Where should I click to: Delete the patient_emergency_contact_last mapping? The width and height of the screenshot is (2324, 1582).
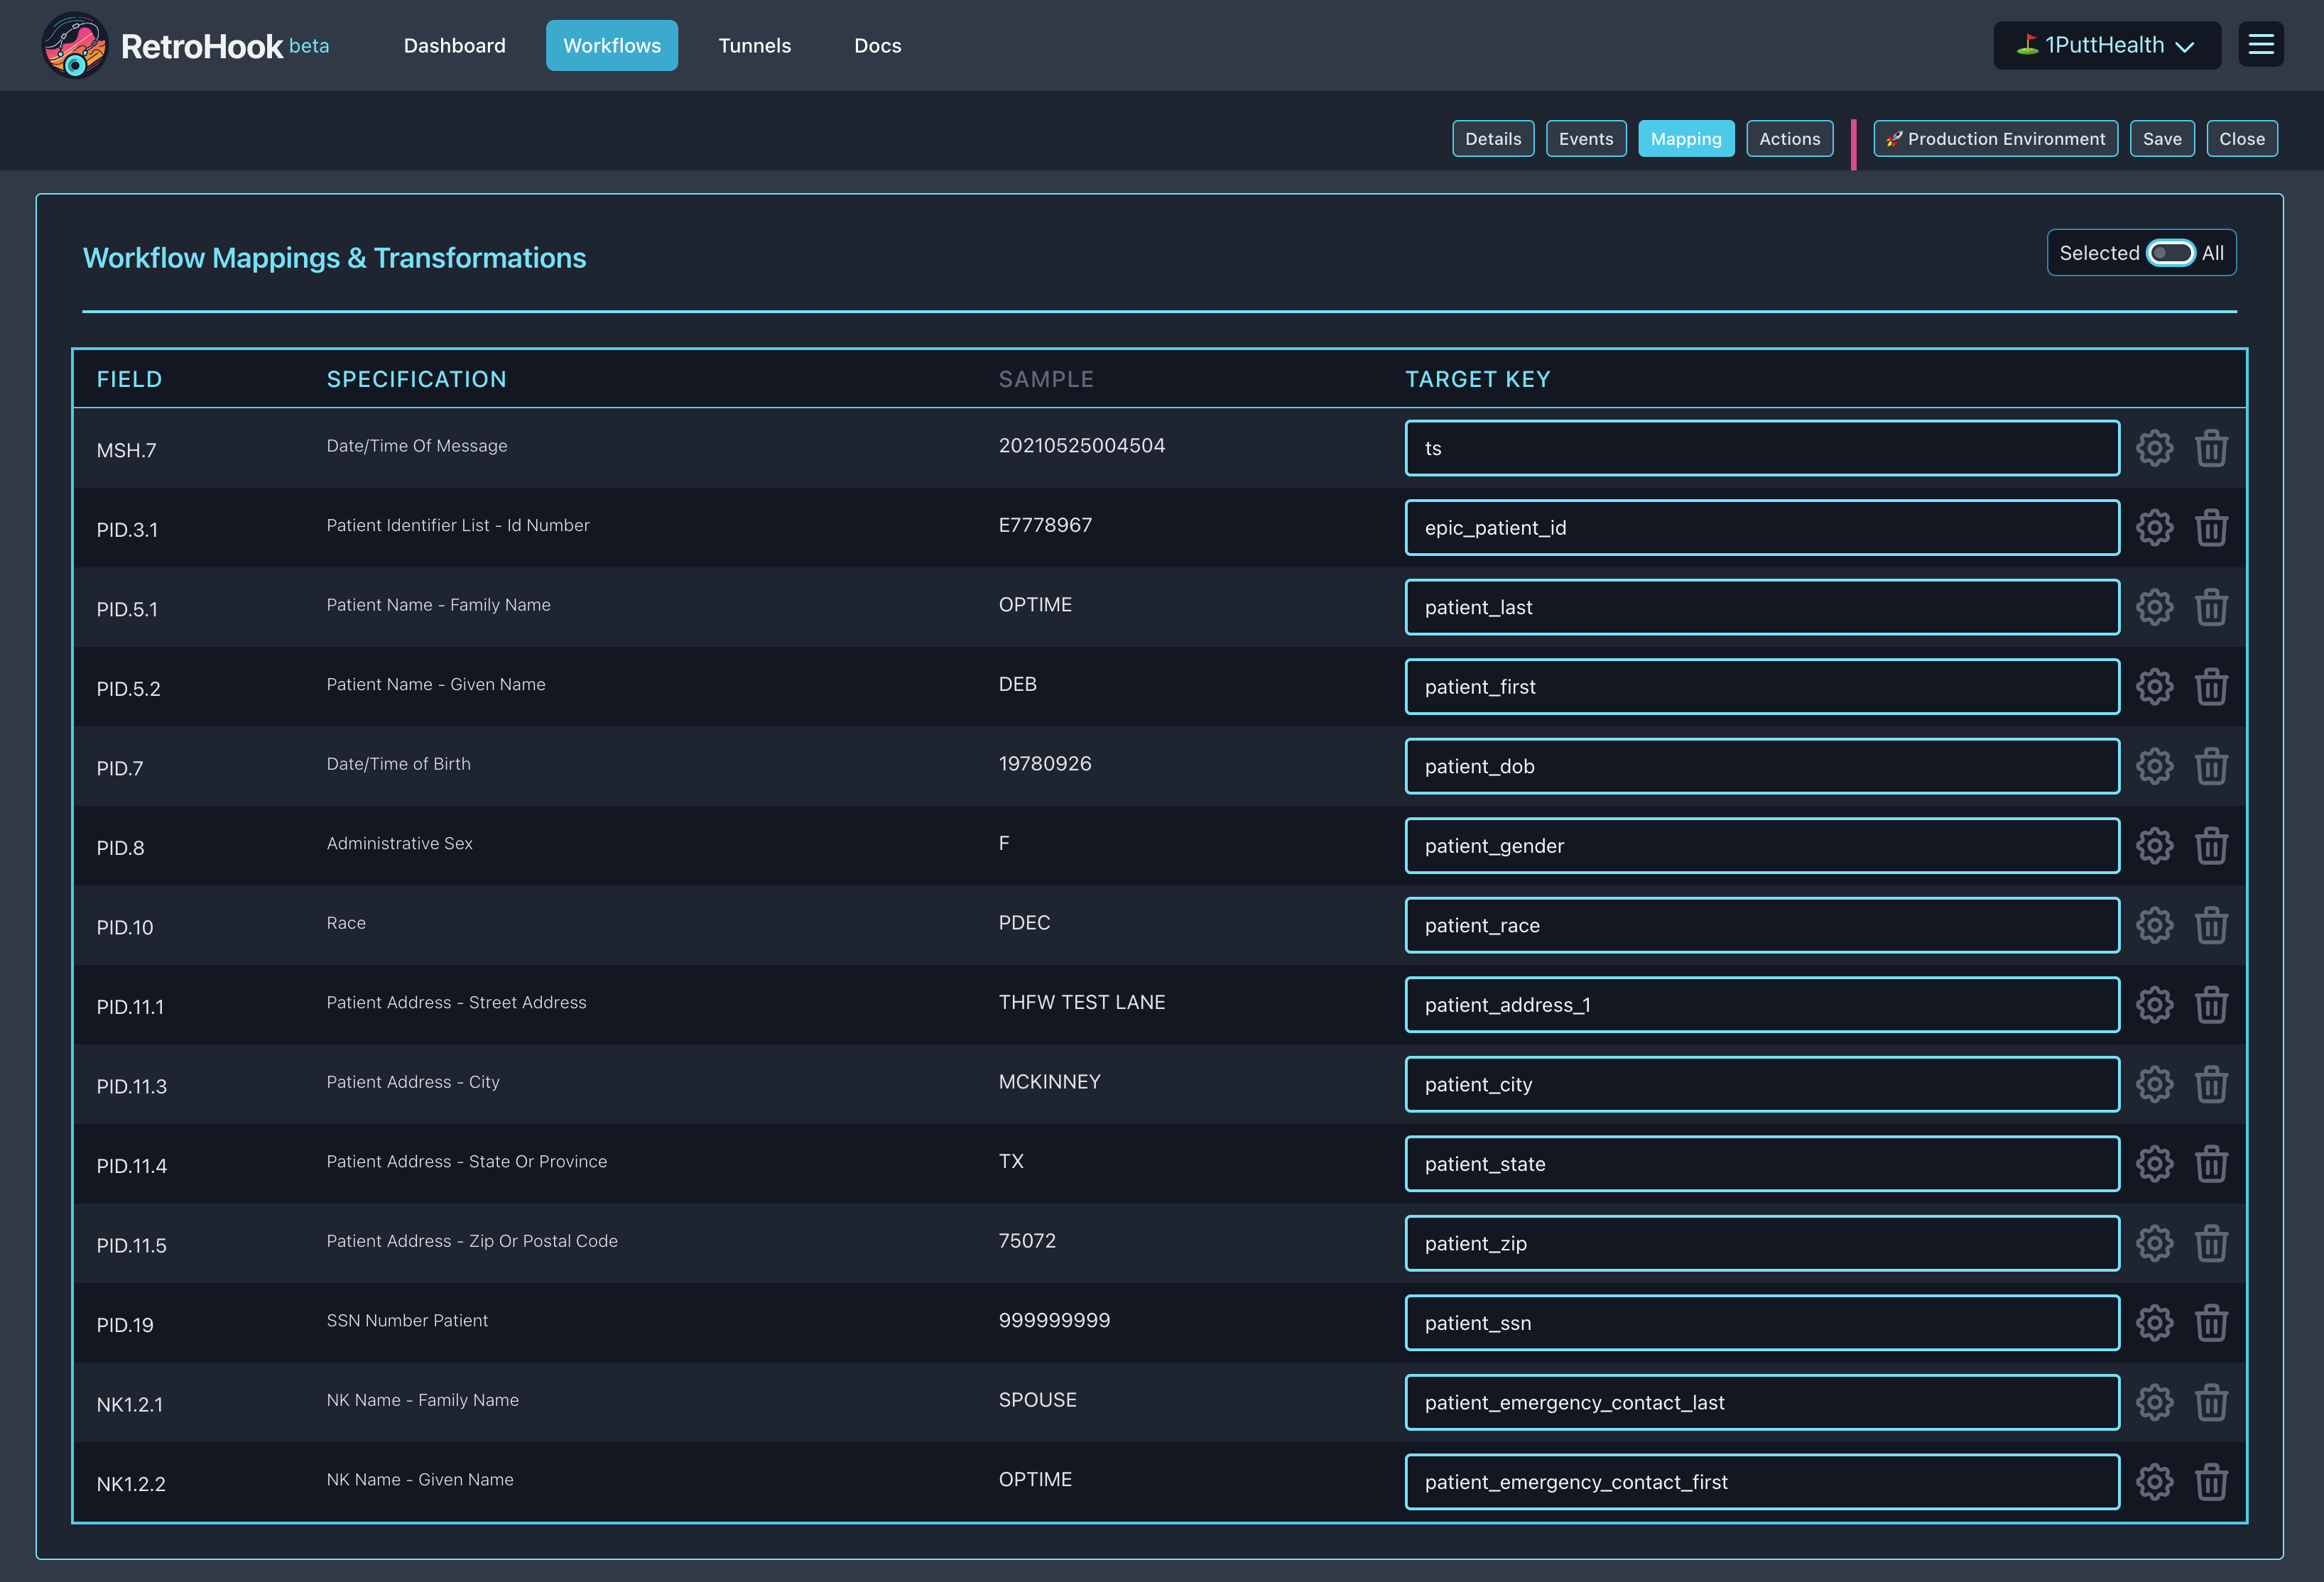coord(2211,1402)
